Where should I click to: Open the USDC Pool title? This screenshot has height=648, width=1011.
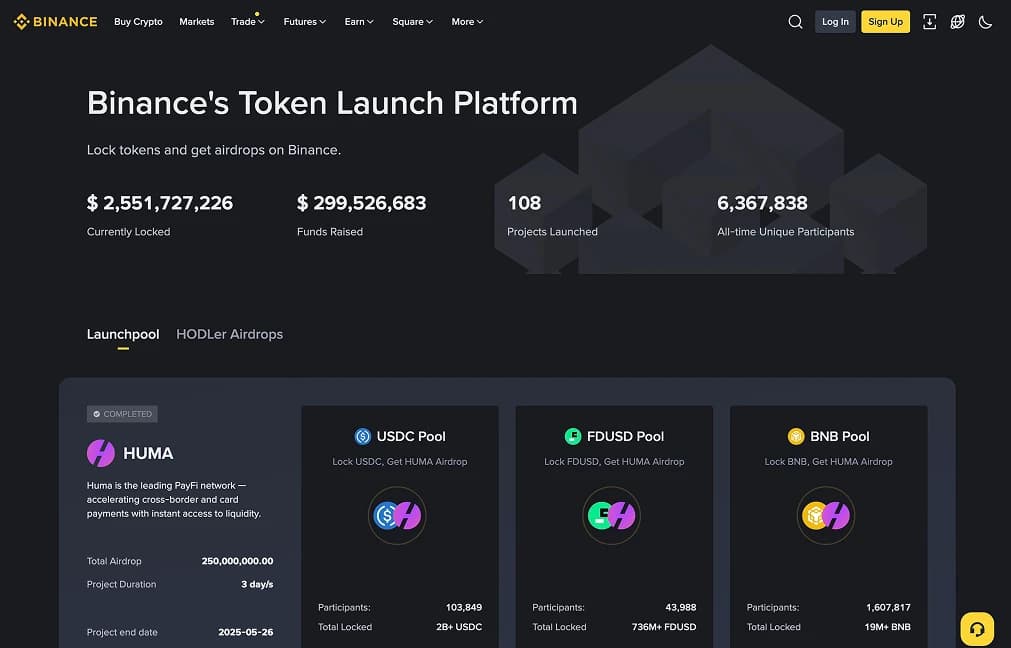tap(411, 437)
